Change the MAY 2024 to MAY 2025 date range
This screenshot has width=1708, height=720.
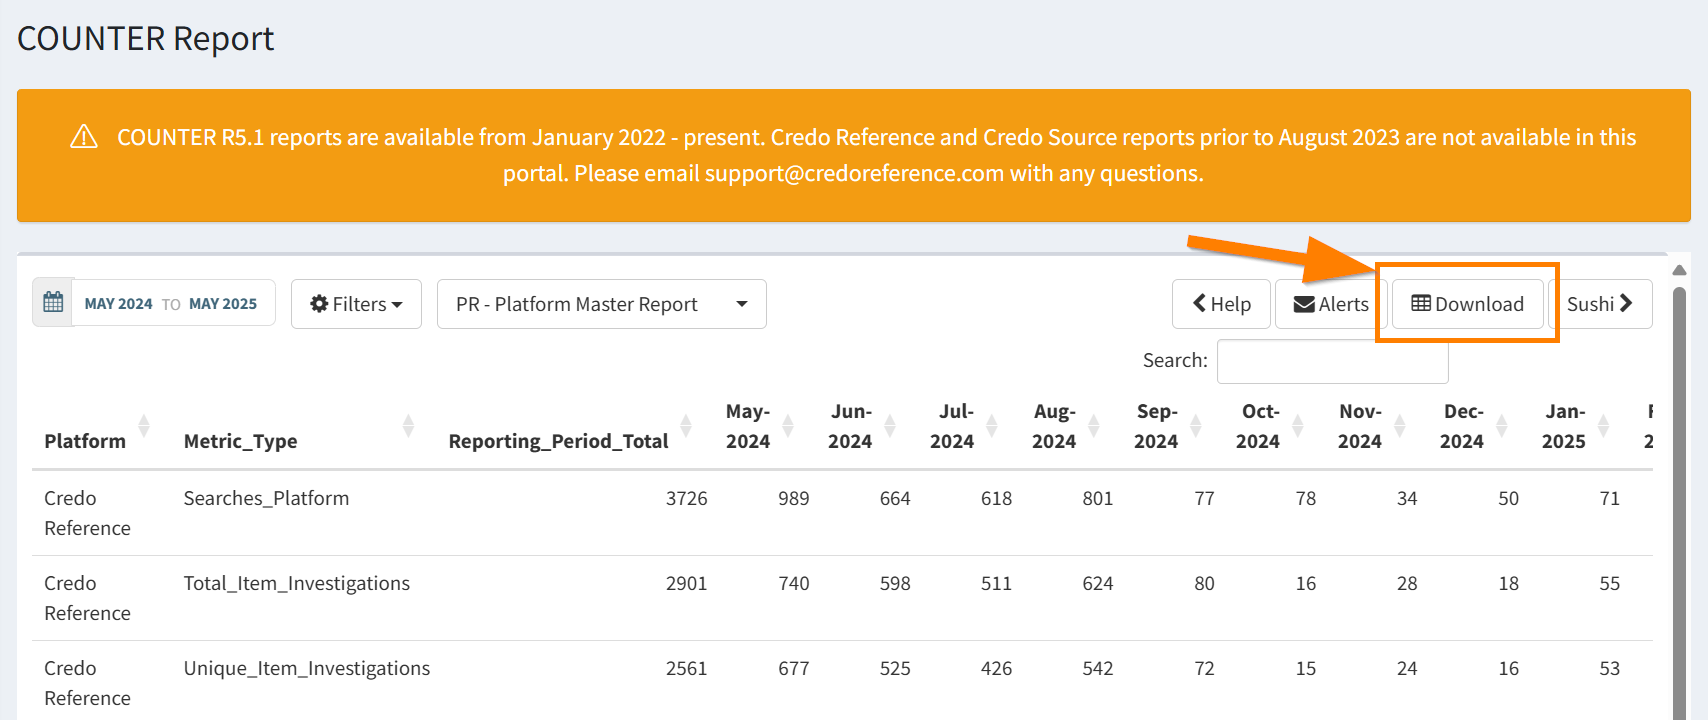point(171,304)
